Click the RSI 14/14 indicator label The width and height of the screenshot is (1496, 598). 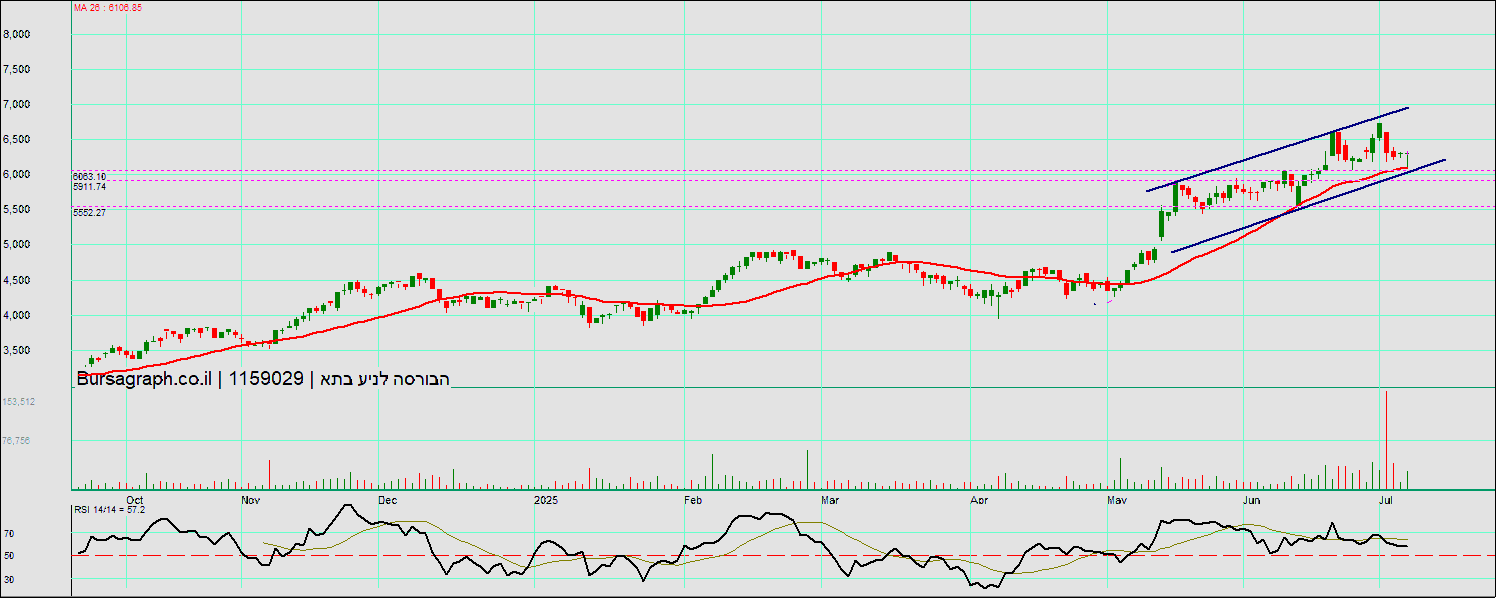pos(109,509)
